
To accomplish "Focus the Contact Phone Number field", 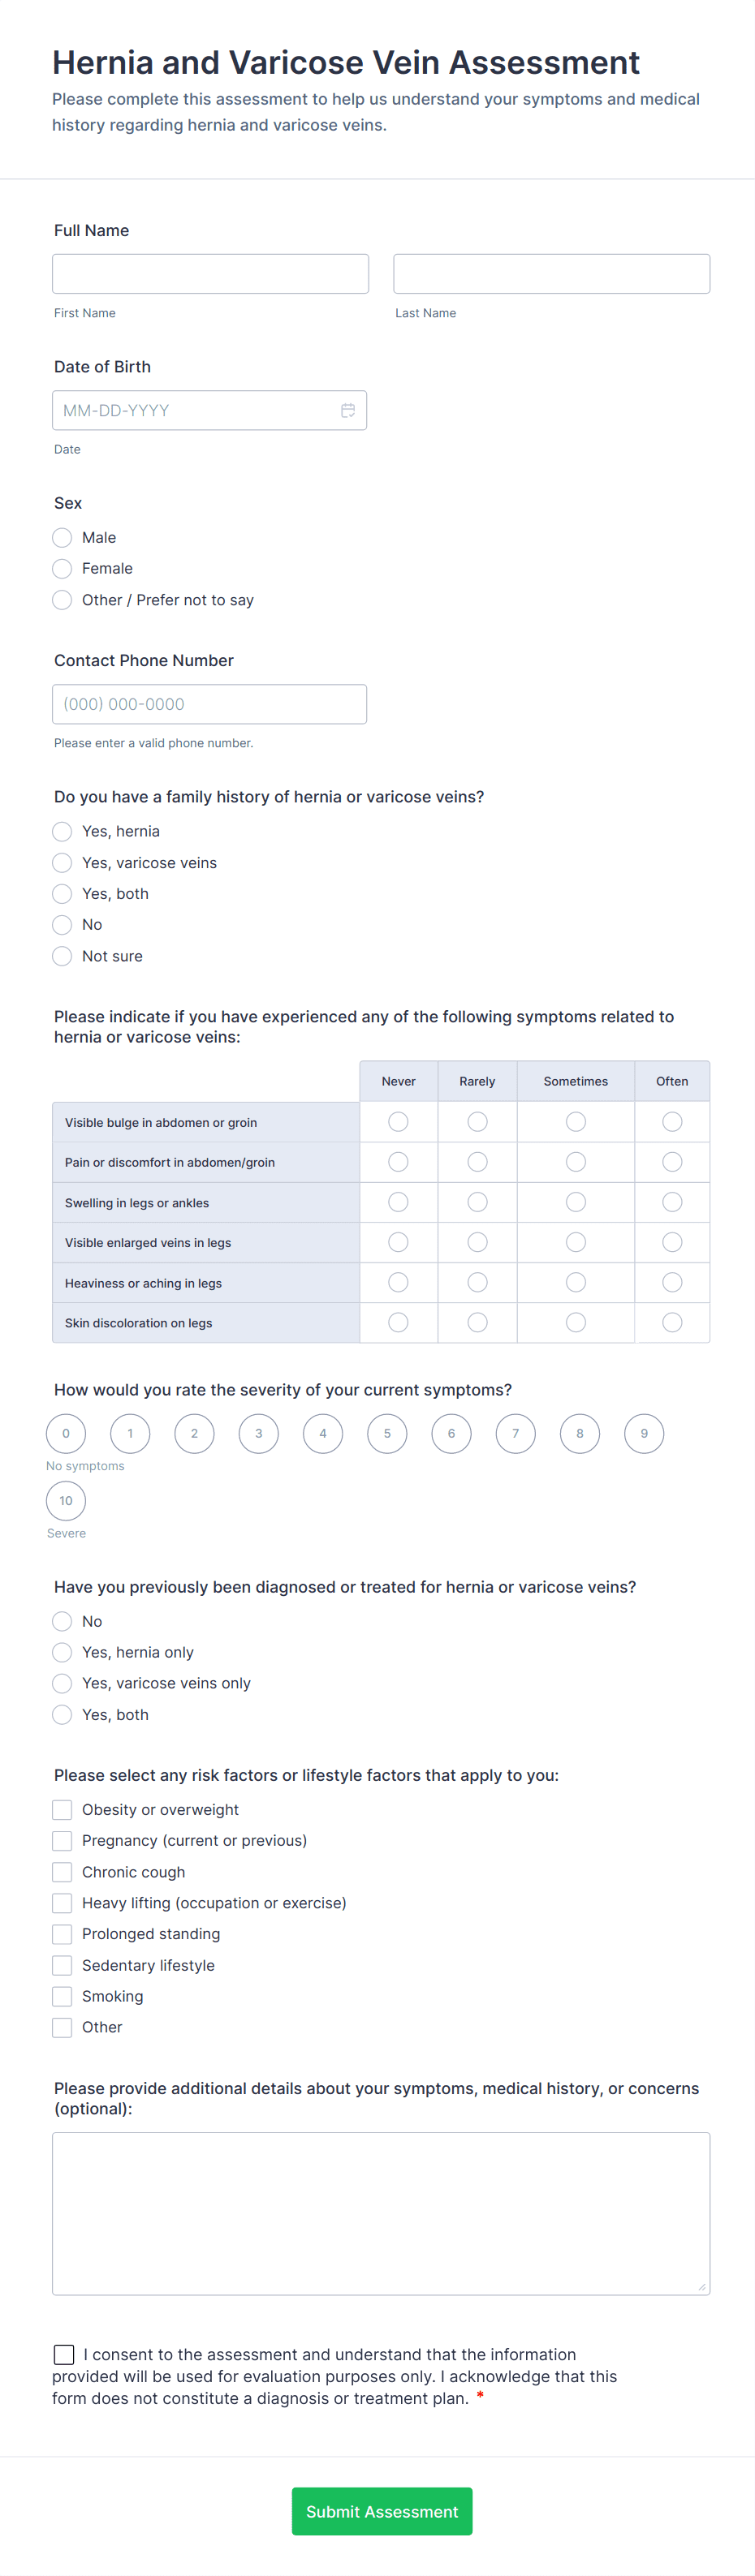I will pyautogui.click(x=209, y=704).
